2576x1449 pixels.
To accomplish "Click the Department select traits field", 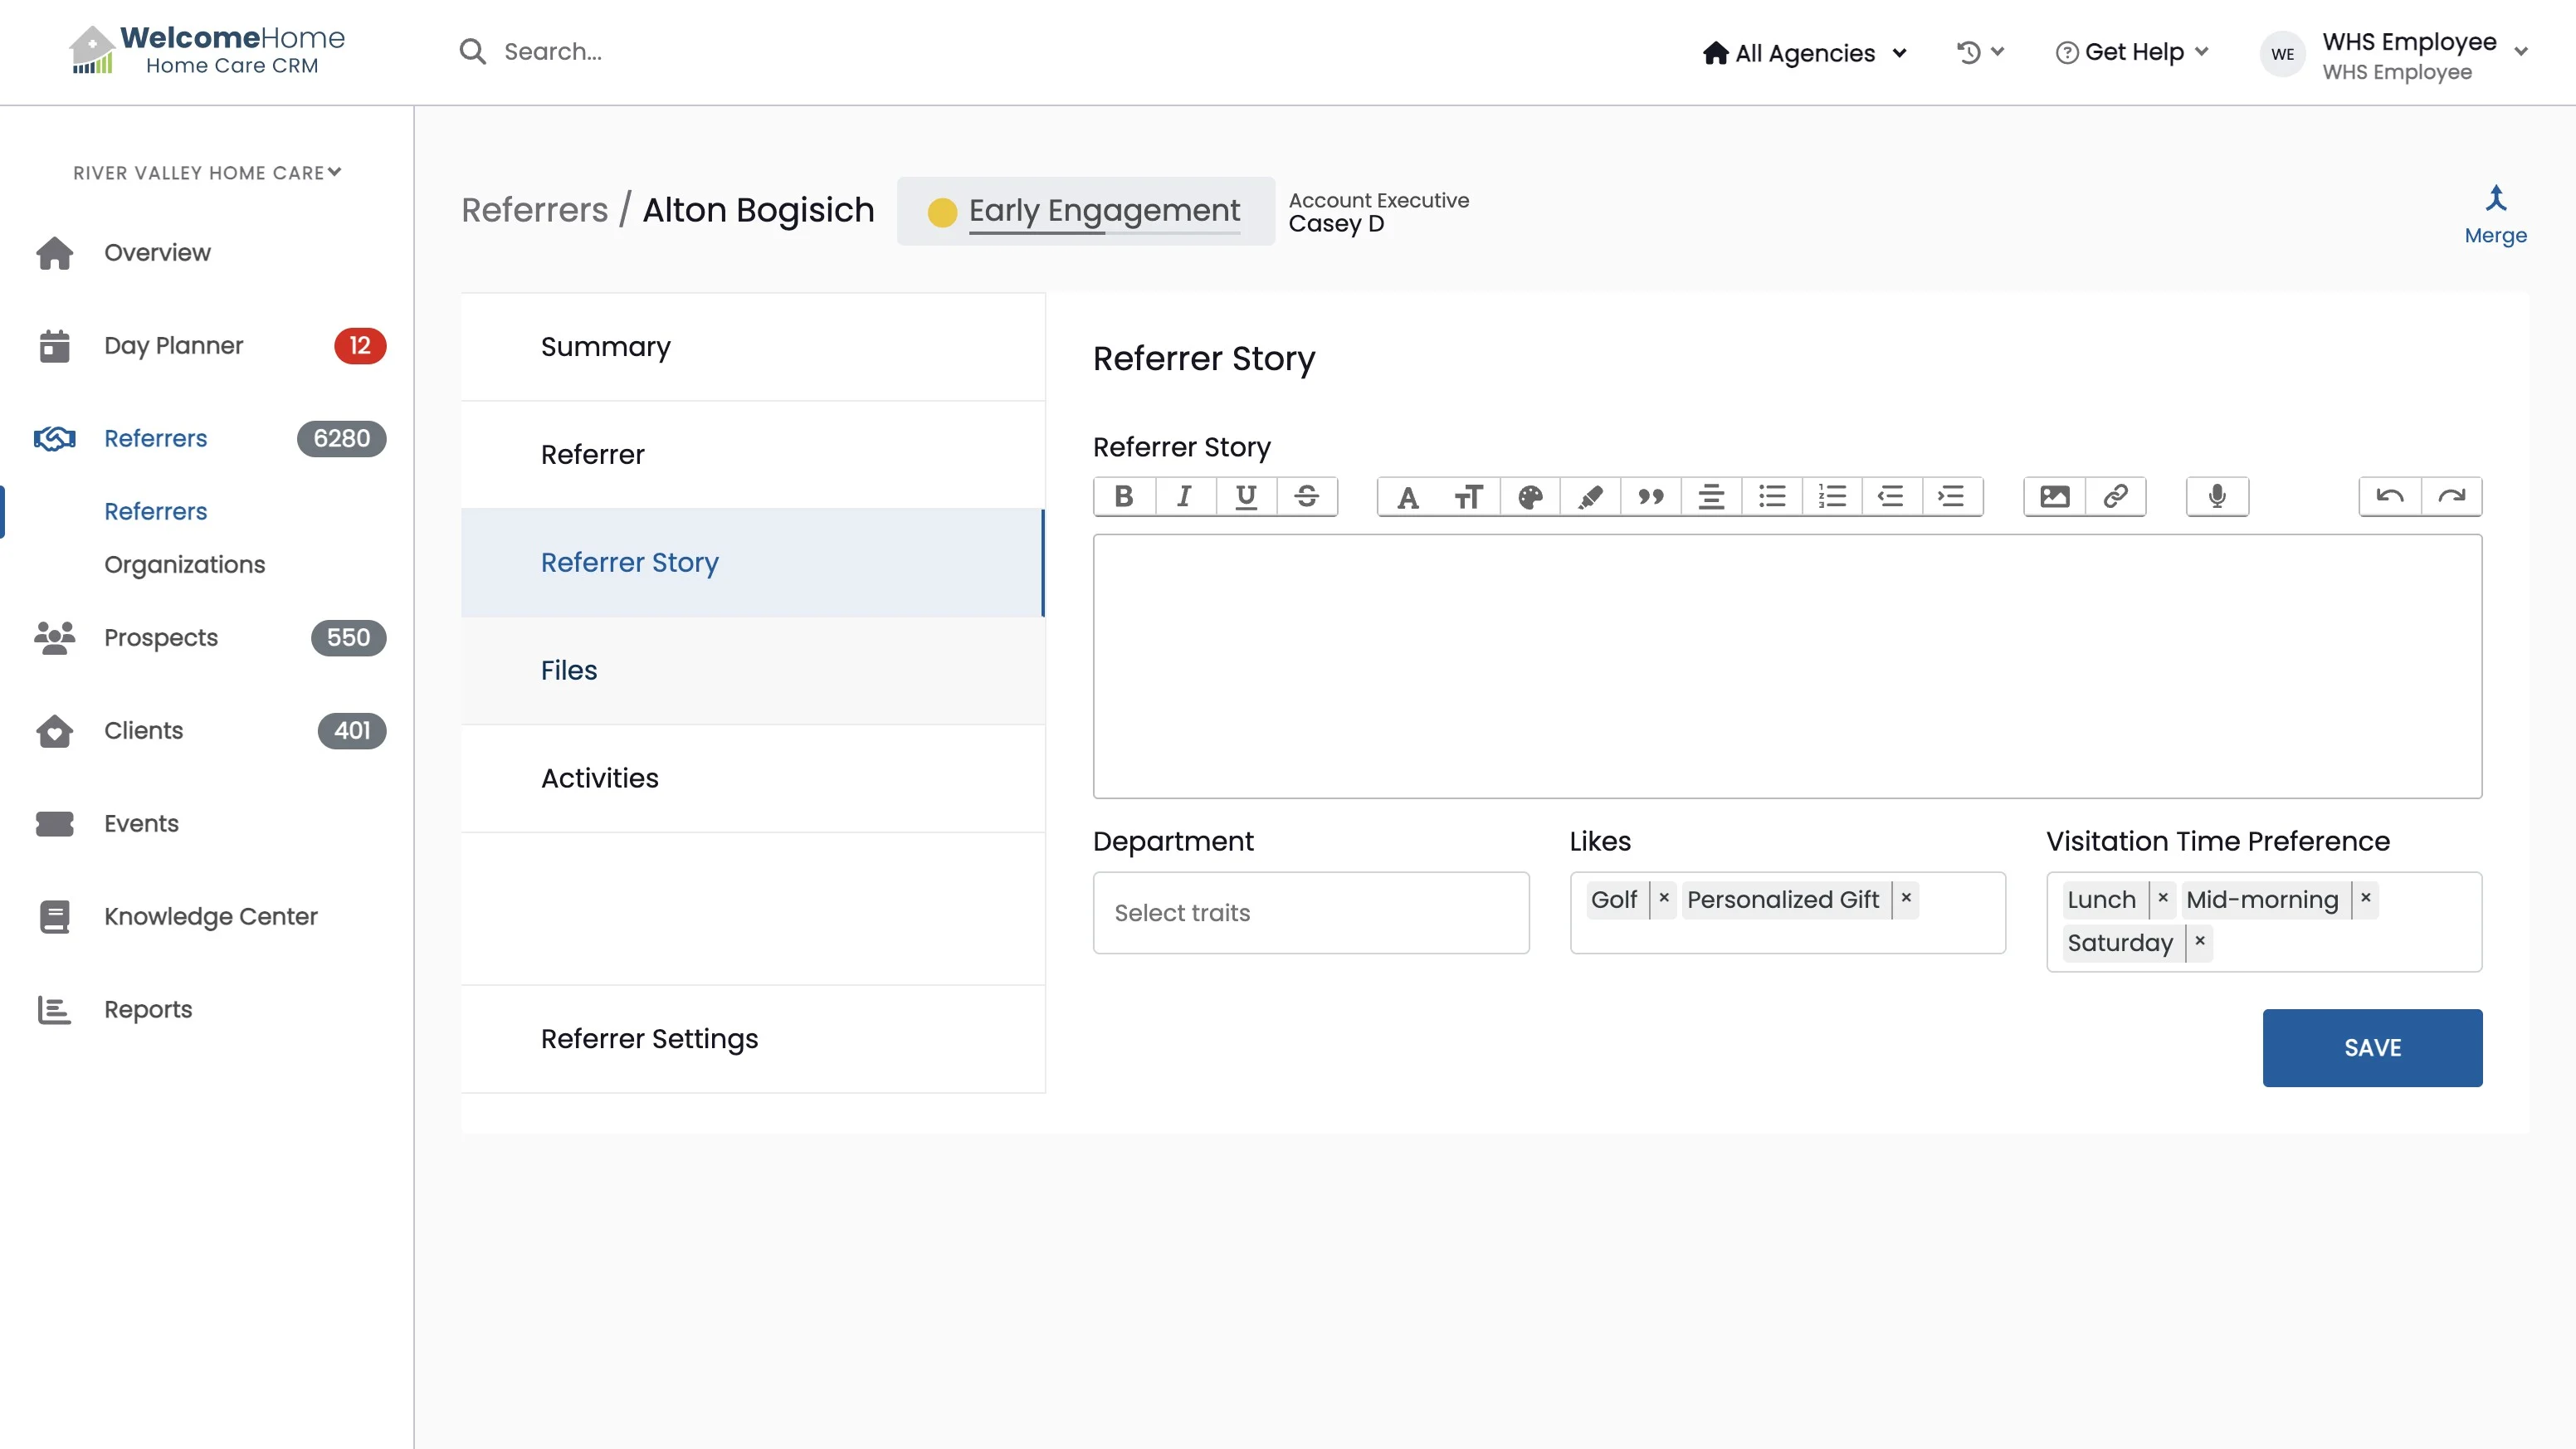I will point(1310,912).
